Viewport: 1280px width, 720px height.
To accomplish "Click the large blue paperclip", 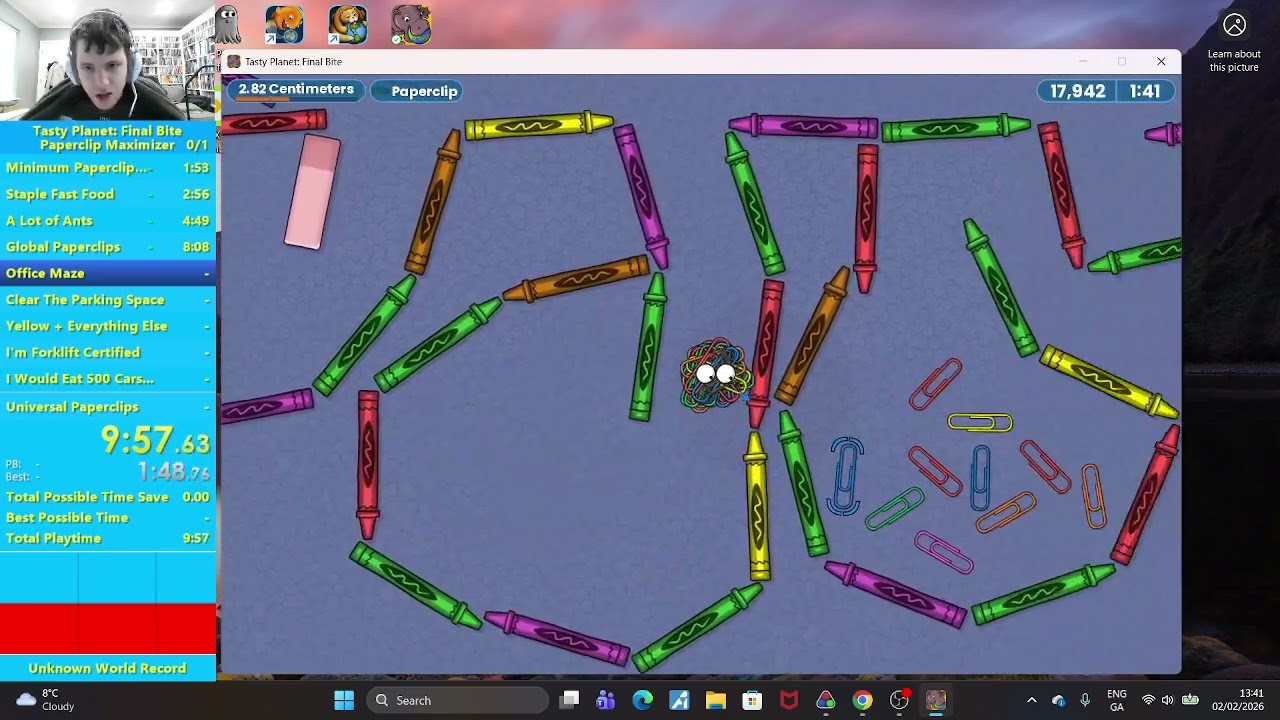I will coord(846,476).
